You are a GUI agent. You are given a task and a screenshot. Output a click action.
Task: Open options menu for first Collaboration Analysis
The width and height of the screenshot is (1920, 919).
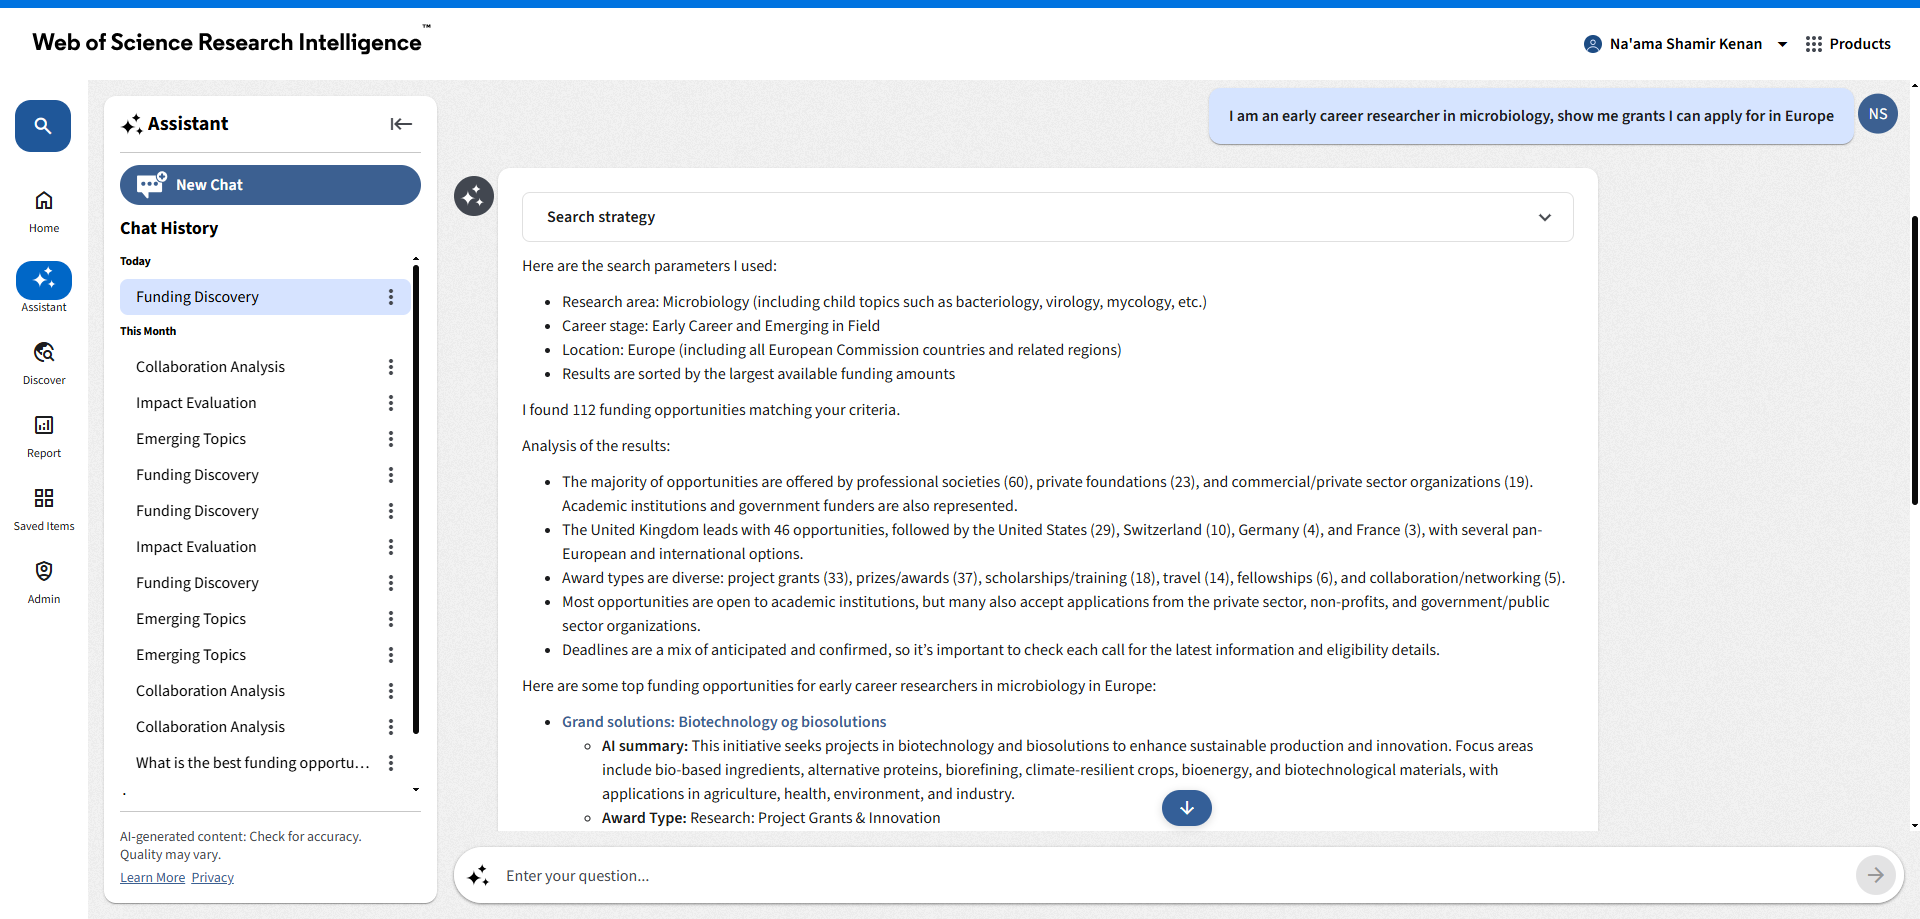click(391, 367)
